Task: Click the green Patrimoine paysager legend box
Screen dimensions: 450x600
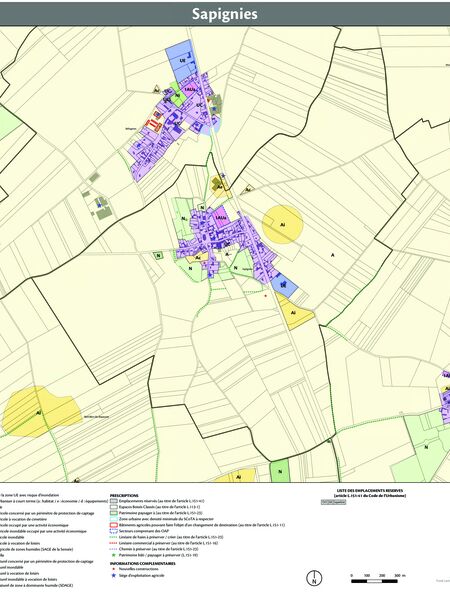Action: 113,513
